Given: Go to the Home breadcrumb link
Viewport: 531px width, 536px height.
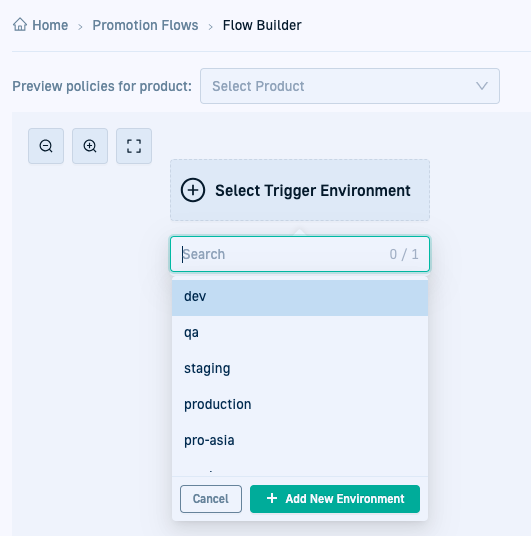Looking at the screenshot, I should click(x=50, y=25).
